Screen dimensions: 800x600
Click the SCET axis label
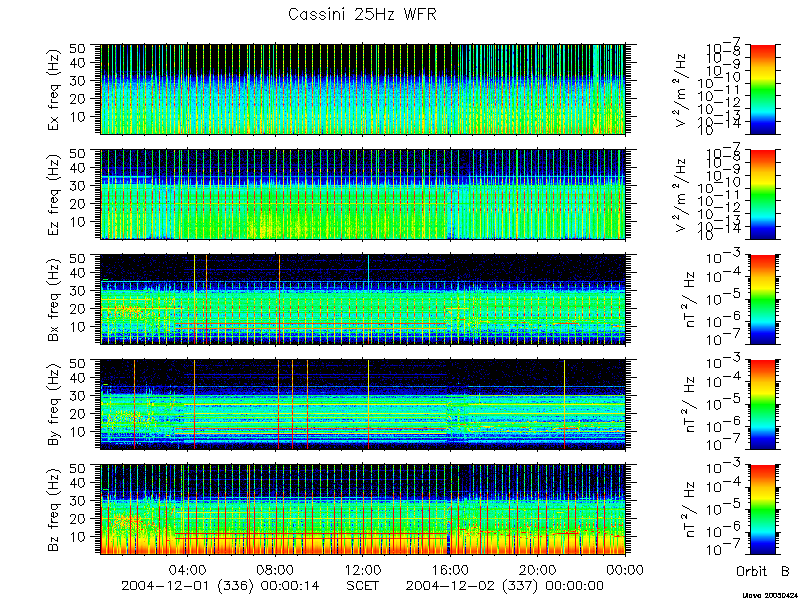click(362, 585)
